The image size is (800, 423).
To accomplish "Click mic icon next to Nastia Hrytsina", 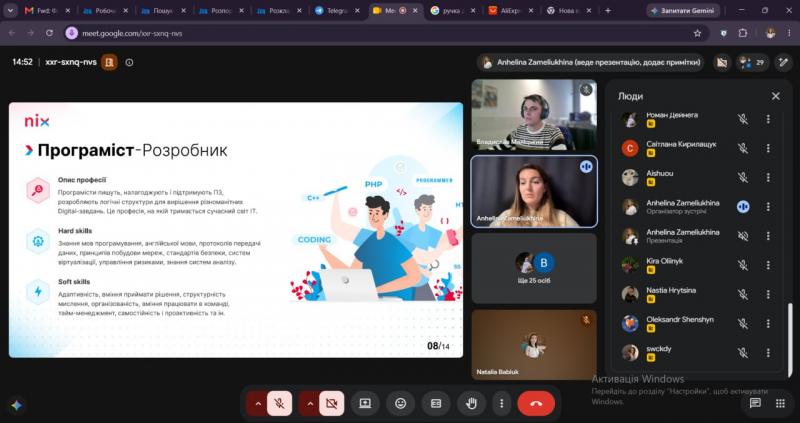I will point(743,294).
